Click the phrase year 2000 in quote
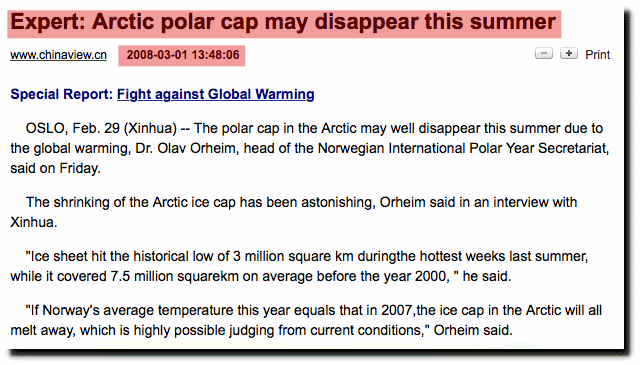This screenshot has height=365, width=640. [x=414, y=276]
